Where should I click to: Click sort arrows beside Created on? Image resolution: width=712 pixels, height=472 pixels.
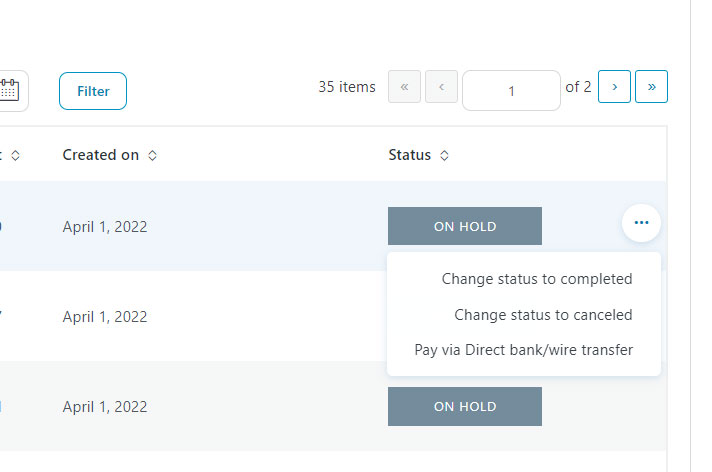pos(153,156)
